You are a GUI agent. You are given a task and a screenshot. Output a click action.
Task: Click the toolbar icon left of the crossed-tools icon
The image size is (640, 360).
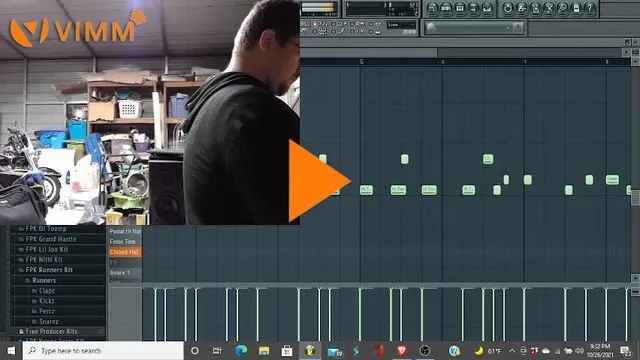click(x=536, y=8)
